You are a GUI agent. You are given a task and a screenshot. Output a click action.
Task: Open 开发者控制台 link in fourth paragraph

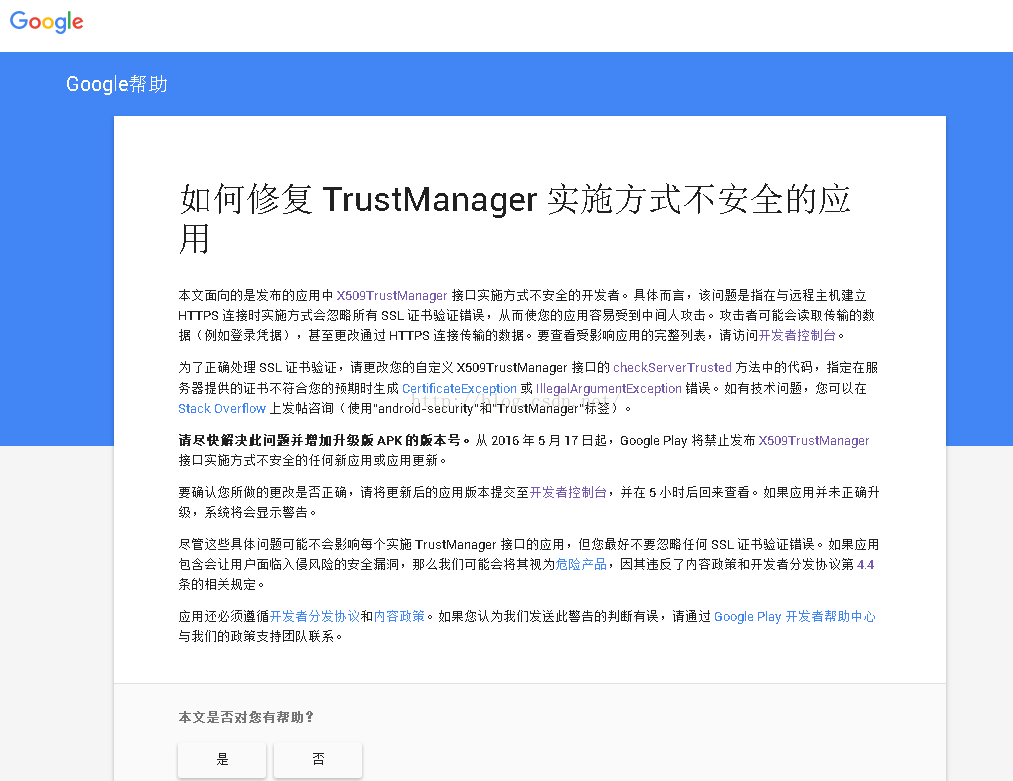pyautogui.click(x=568, y=492)
